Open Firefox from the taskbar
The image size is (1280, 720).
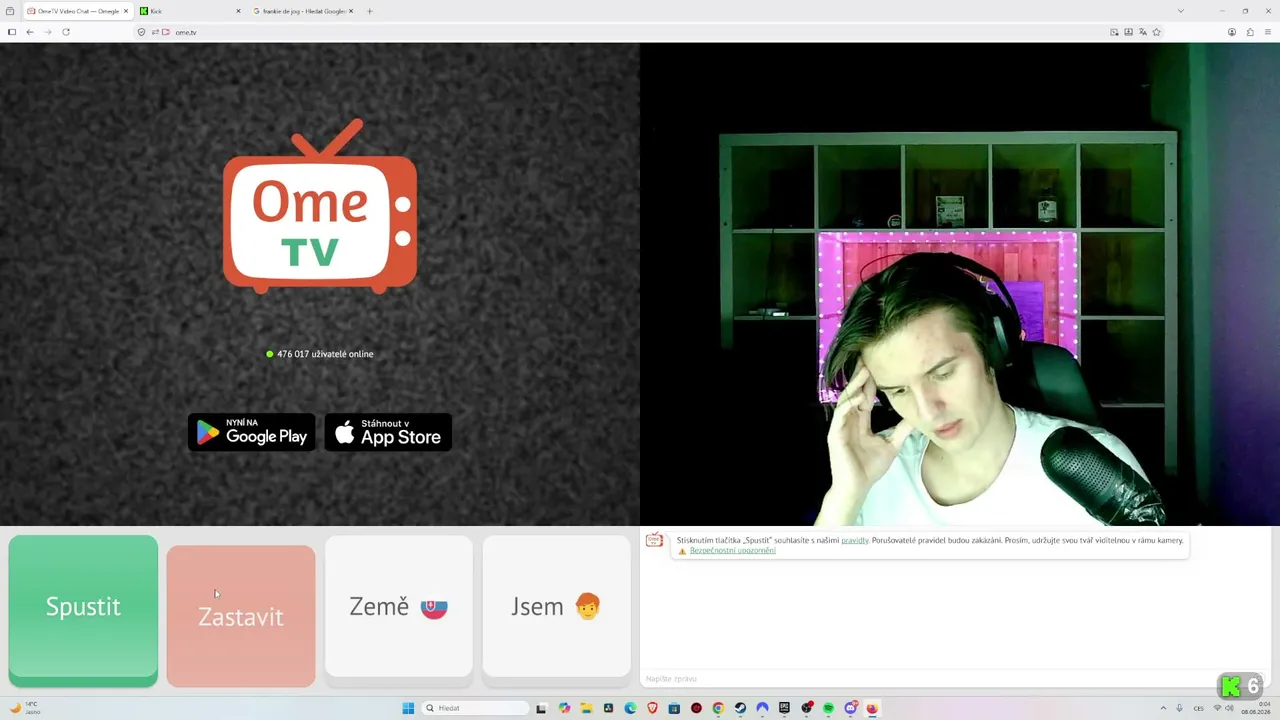click(x=872, y=708)
